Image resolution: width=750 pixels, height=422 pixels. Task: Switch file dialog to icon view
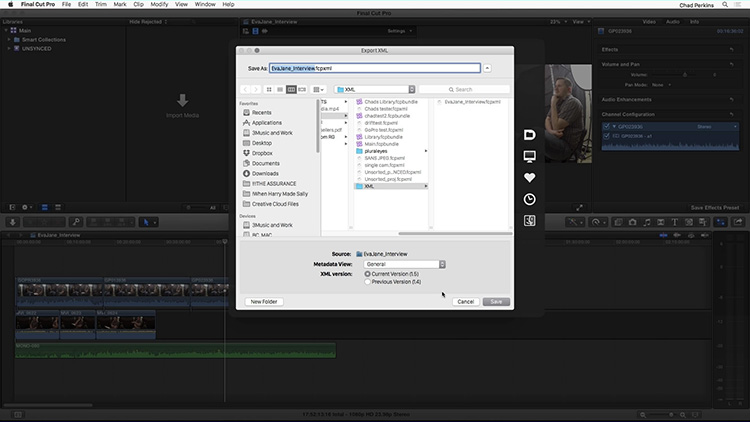(269, 89)
